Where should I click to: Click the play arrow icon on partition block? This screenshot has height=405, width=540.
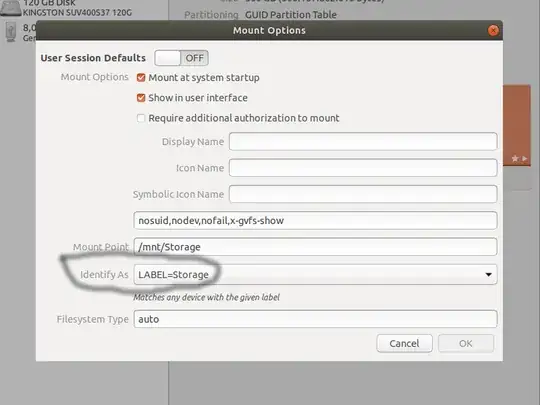pyautogui.click(x=525, y=158)
